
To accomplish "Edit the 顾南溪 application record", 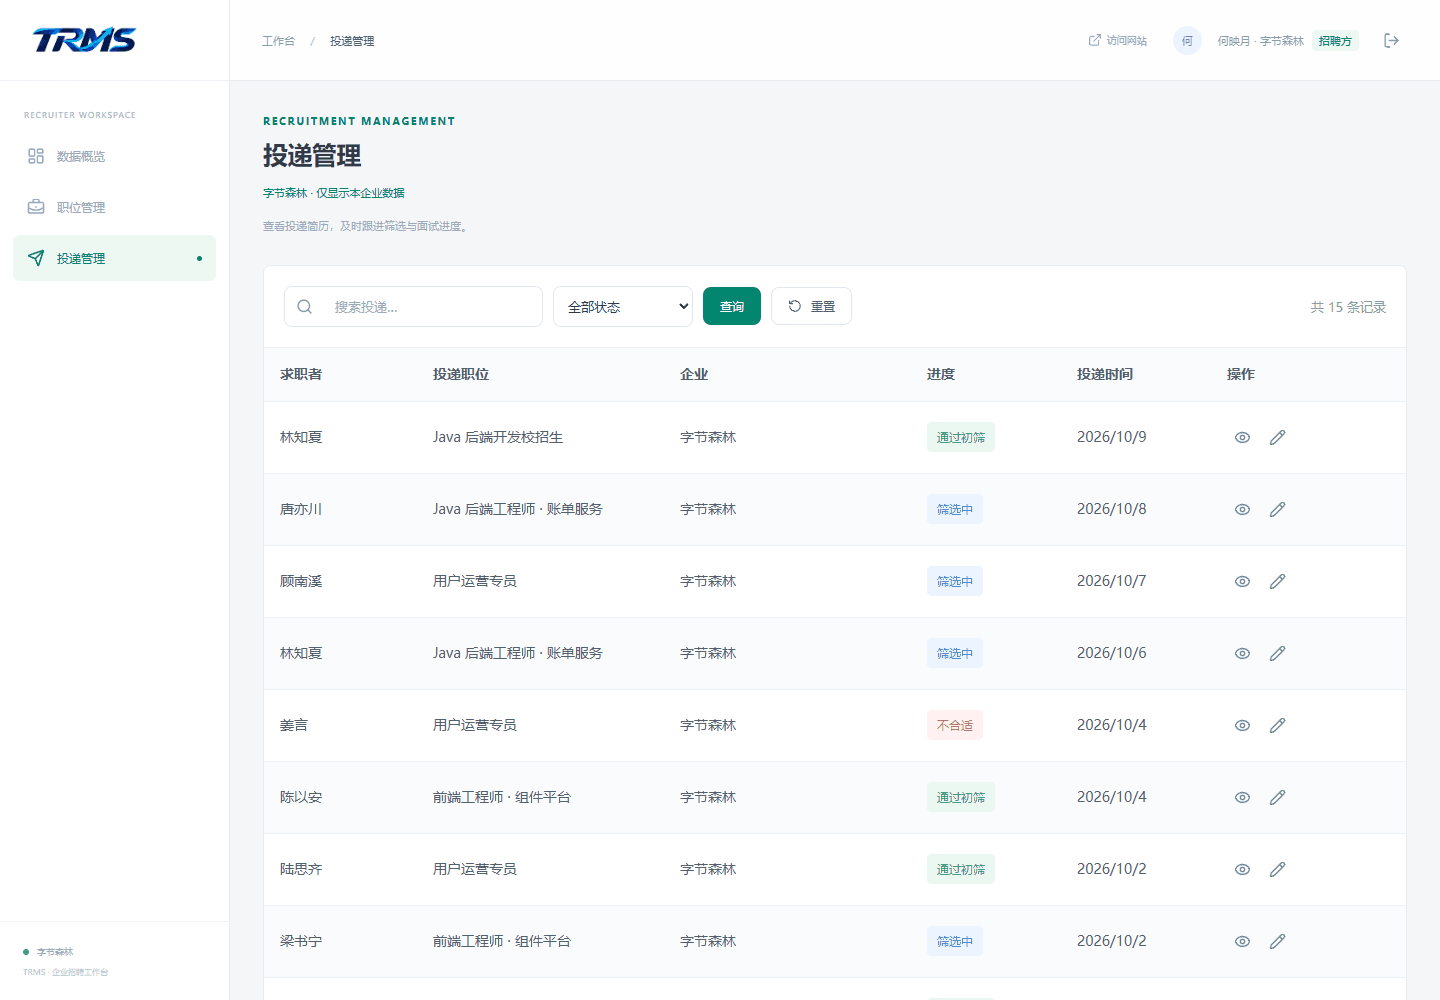I will [1277, 581].
